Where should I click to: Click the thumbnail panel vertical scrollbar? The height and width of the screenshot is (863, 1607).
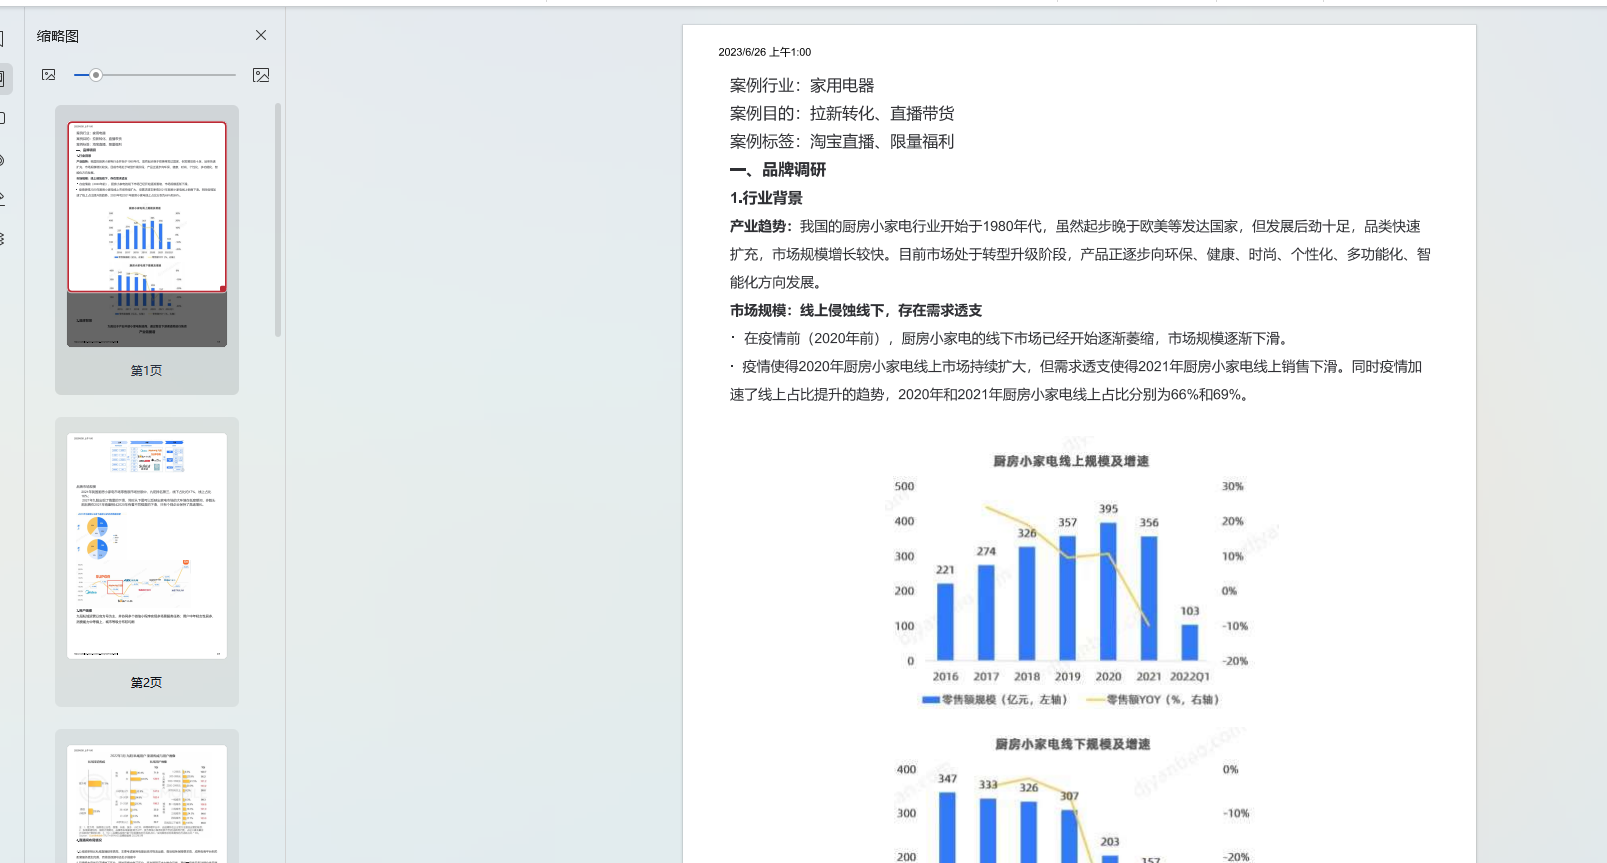point(278,220)
